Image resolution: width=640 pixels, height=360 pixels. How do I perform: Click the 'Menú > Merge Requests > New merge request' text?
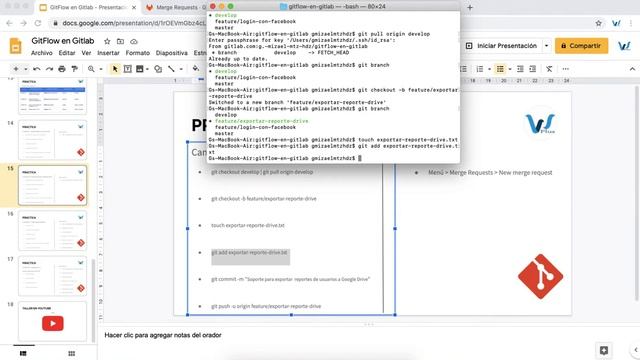(490, 173)
